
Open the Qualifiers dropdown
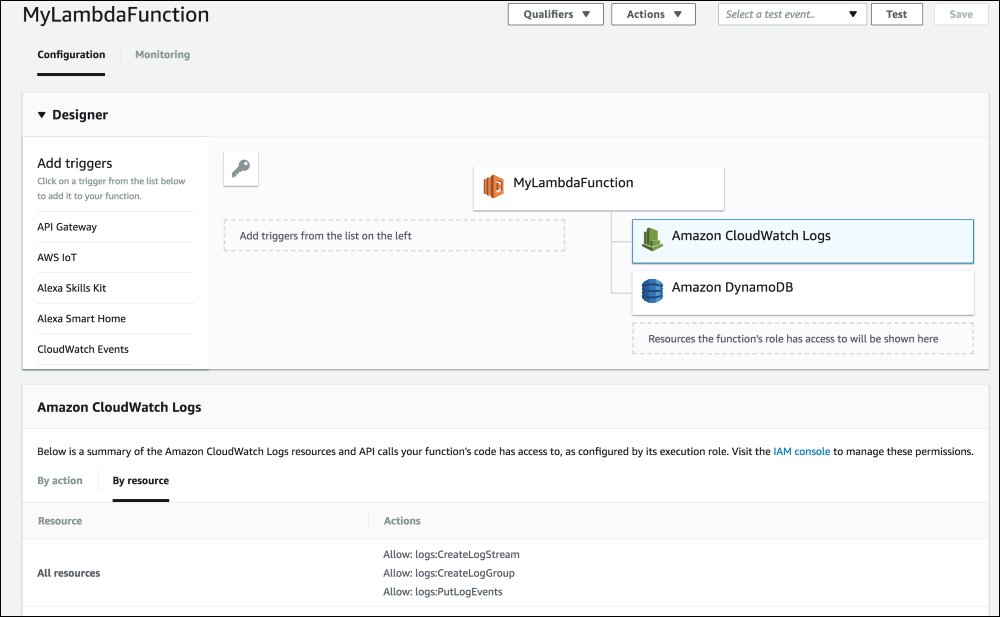555,14
